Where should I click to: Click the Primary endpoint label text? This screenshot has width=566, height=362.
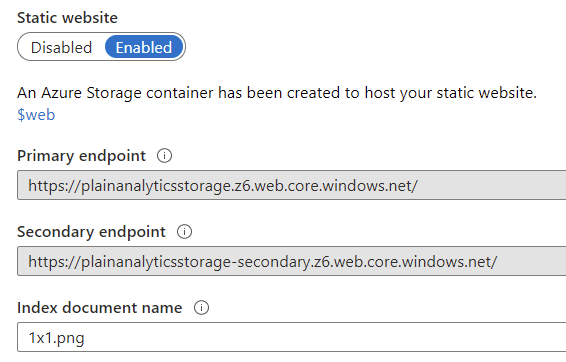click(82, 156)
